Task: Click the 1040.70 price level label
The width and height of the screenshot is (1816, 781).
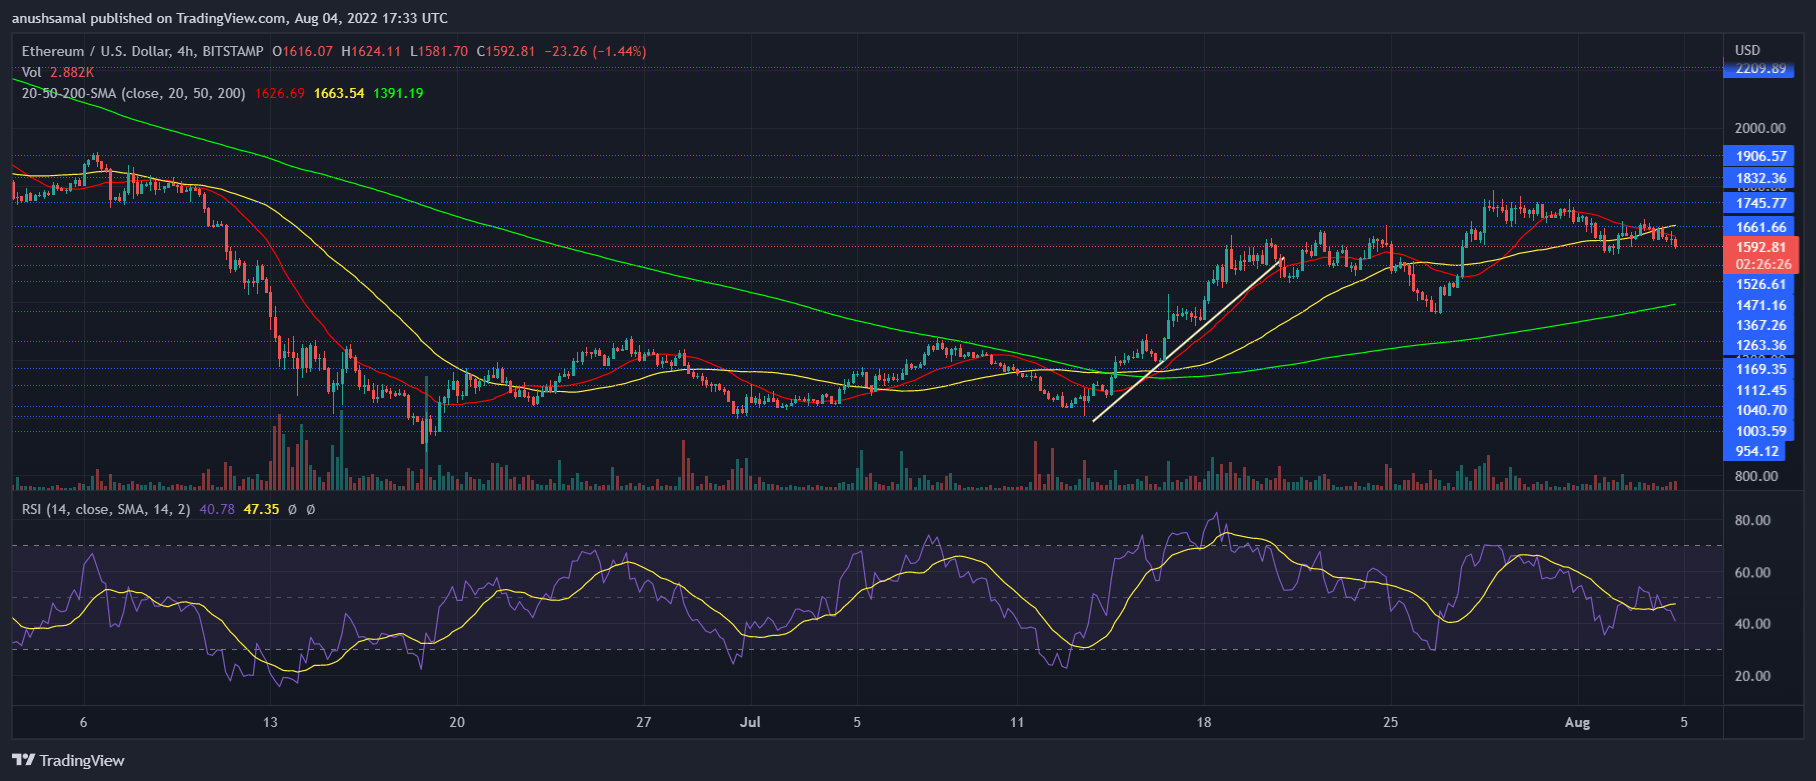Action: [x=1758, y=410]
